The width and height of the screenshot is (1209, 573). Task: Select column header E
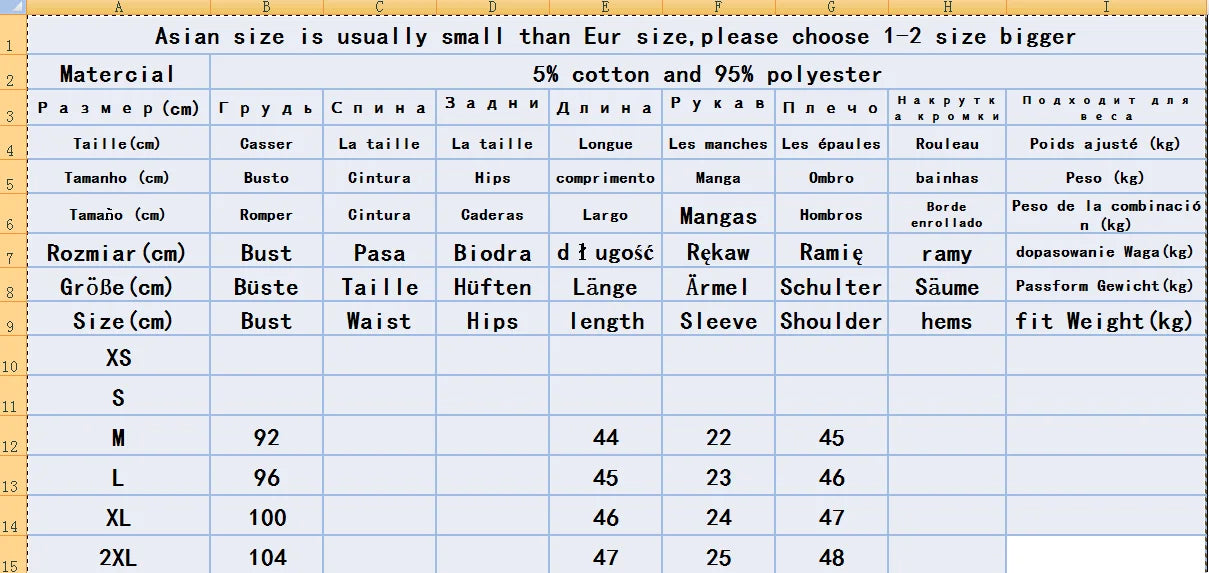[x=605, y=7]
